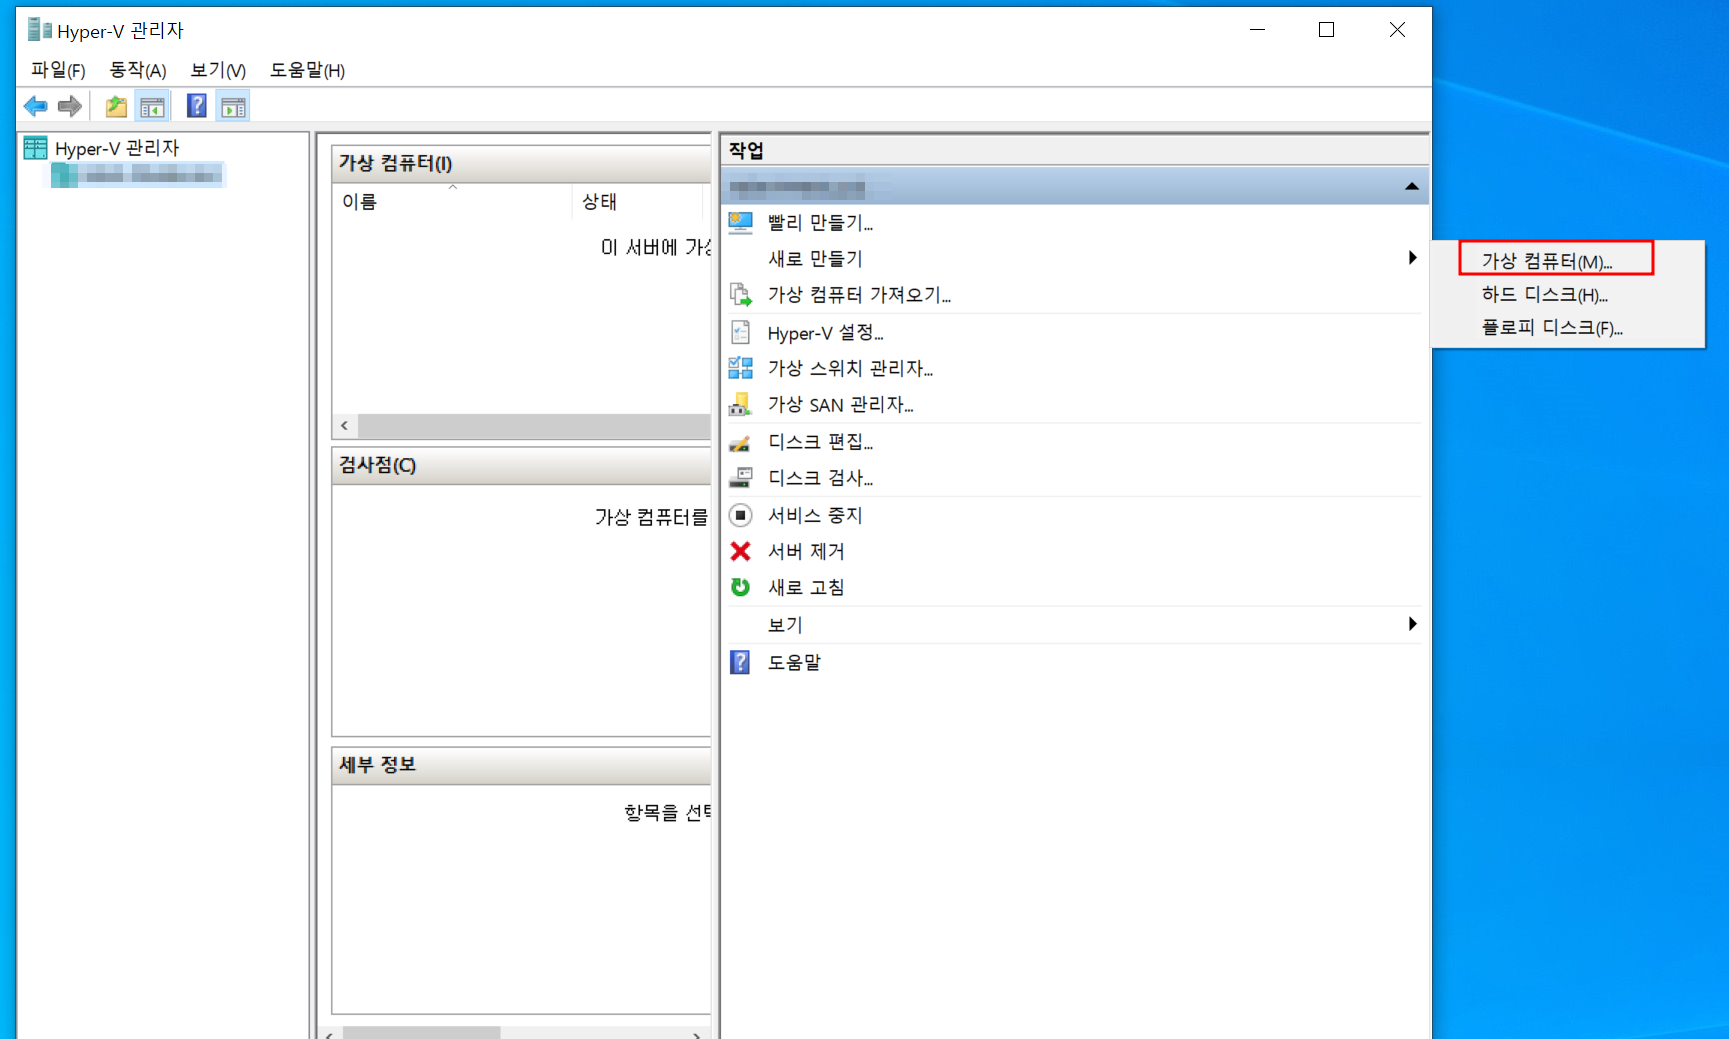
Task: Click the 검사점(C) panel header
Action: [521, 465]
